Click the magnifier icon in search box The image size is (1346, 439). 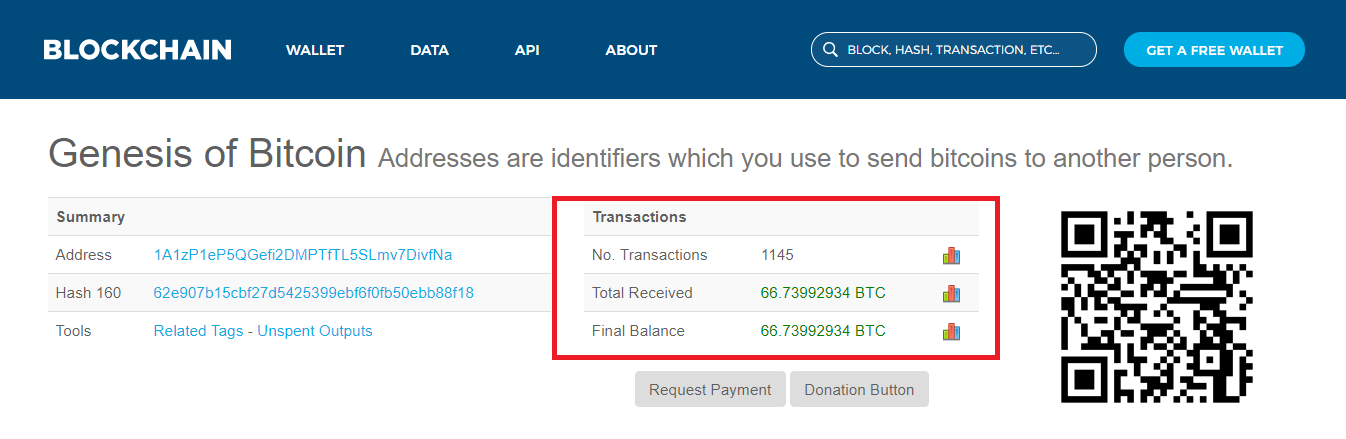(x=829, y=49)
